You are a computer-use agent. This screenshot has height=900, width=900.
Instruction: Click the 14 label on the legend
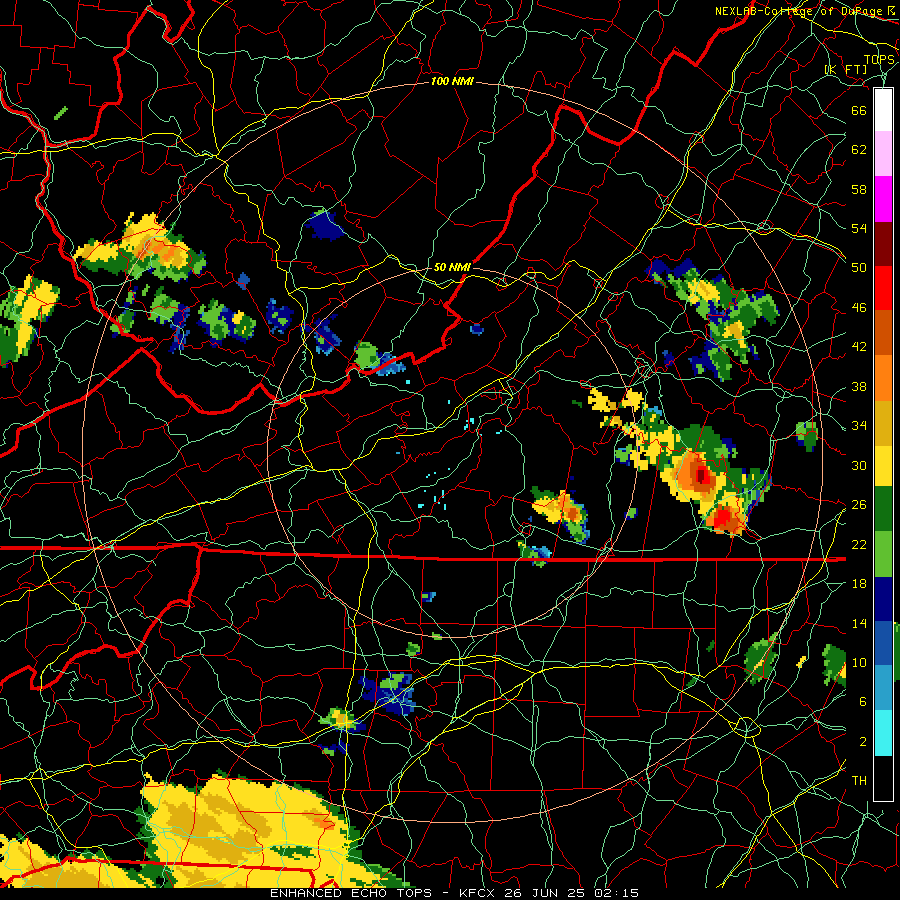pyautogui.click(x=859, y=623)
